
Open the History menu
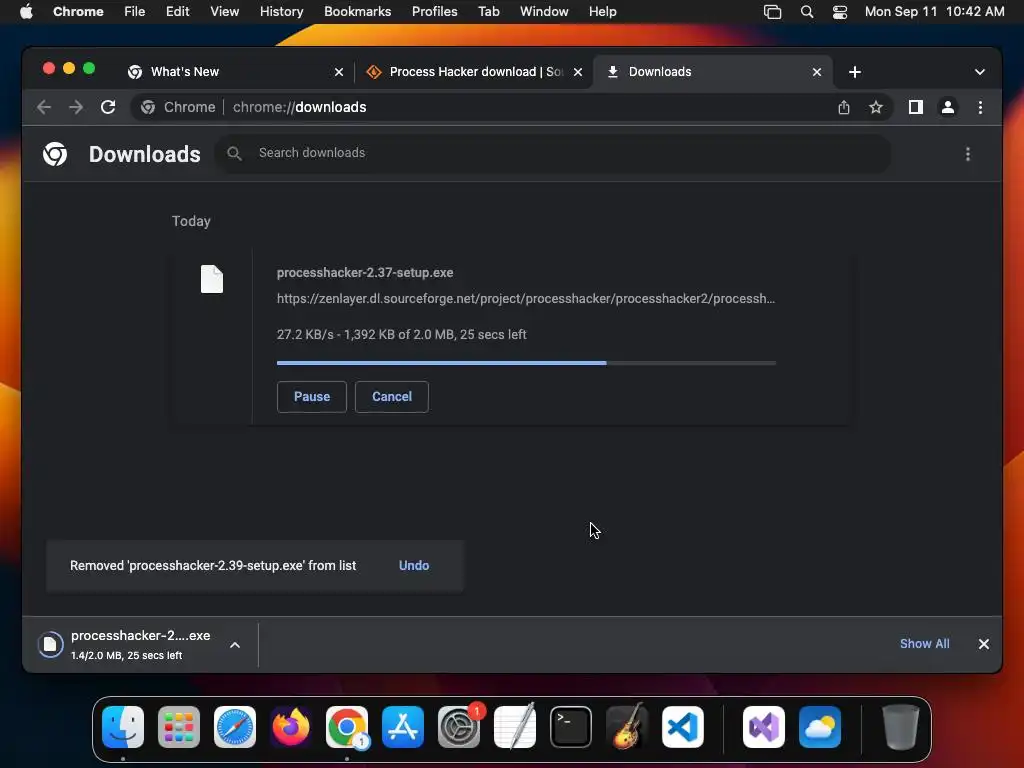[x=281, y=12]
